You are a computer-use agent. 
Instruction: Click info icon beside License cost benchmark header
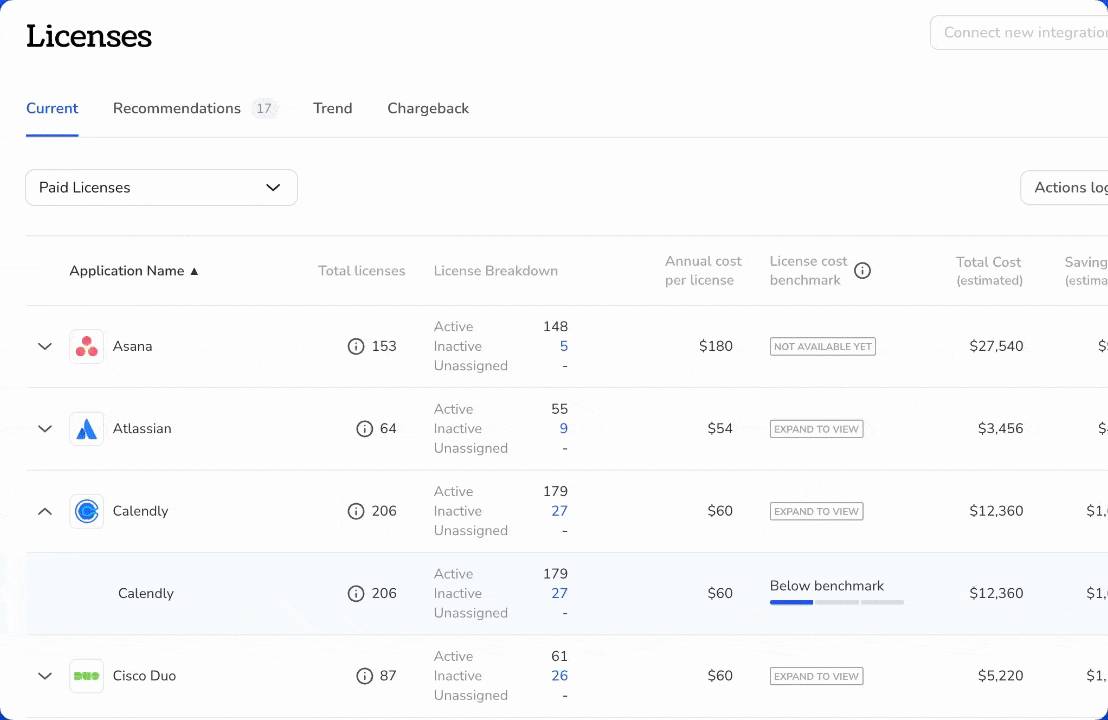[x=862, y=271]
